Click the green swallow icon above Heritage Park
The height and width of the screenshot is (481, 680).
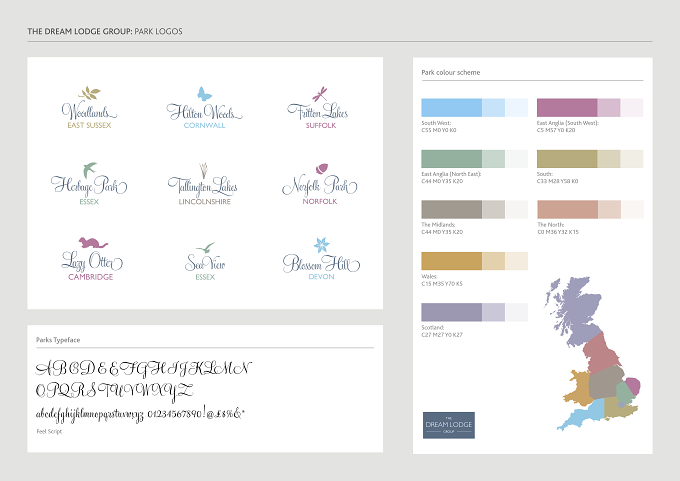pyautogui.click(x=89, y=170)
